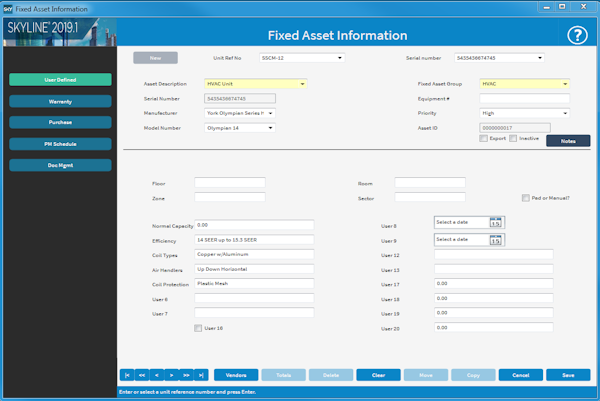Click the User 20 value field
Viewport: 600px width, 401px height.
point(494,328)
